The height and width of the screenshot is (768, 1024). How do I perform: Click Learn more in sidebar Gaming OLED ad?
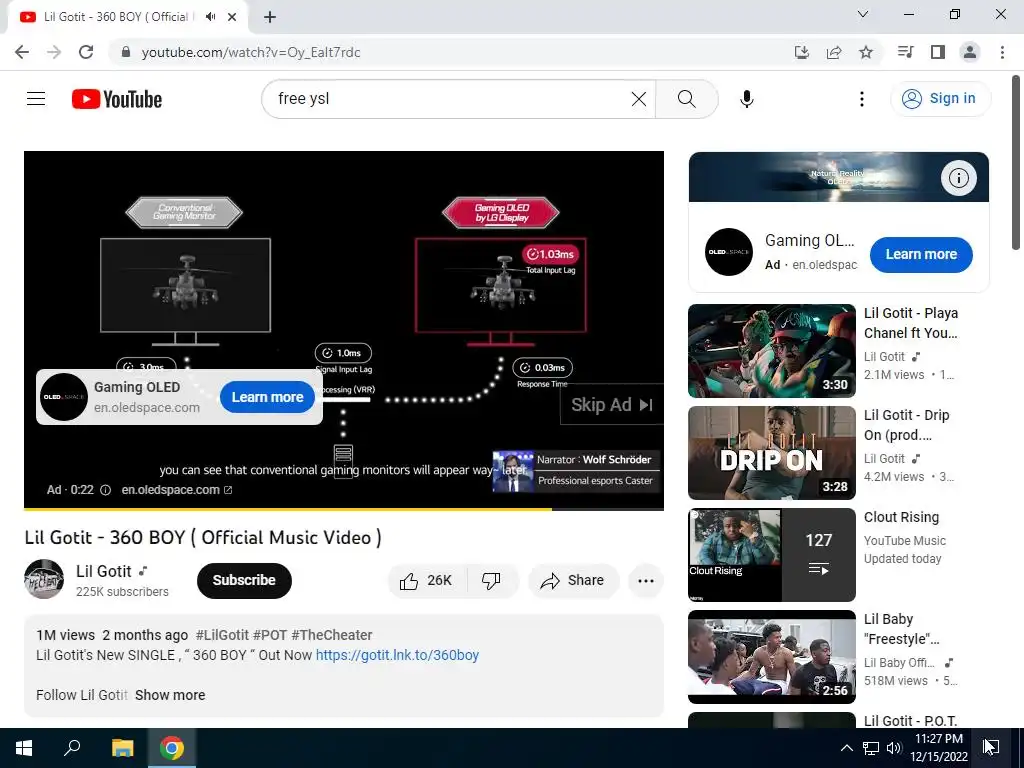click(921, 255)
